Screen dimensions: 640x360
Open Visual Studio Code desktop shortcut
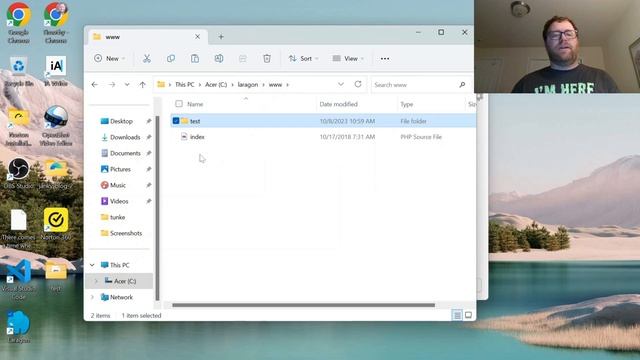(18, 280)
